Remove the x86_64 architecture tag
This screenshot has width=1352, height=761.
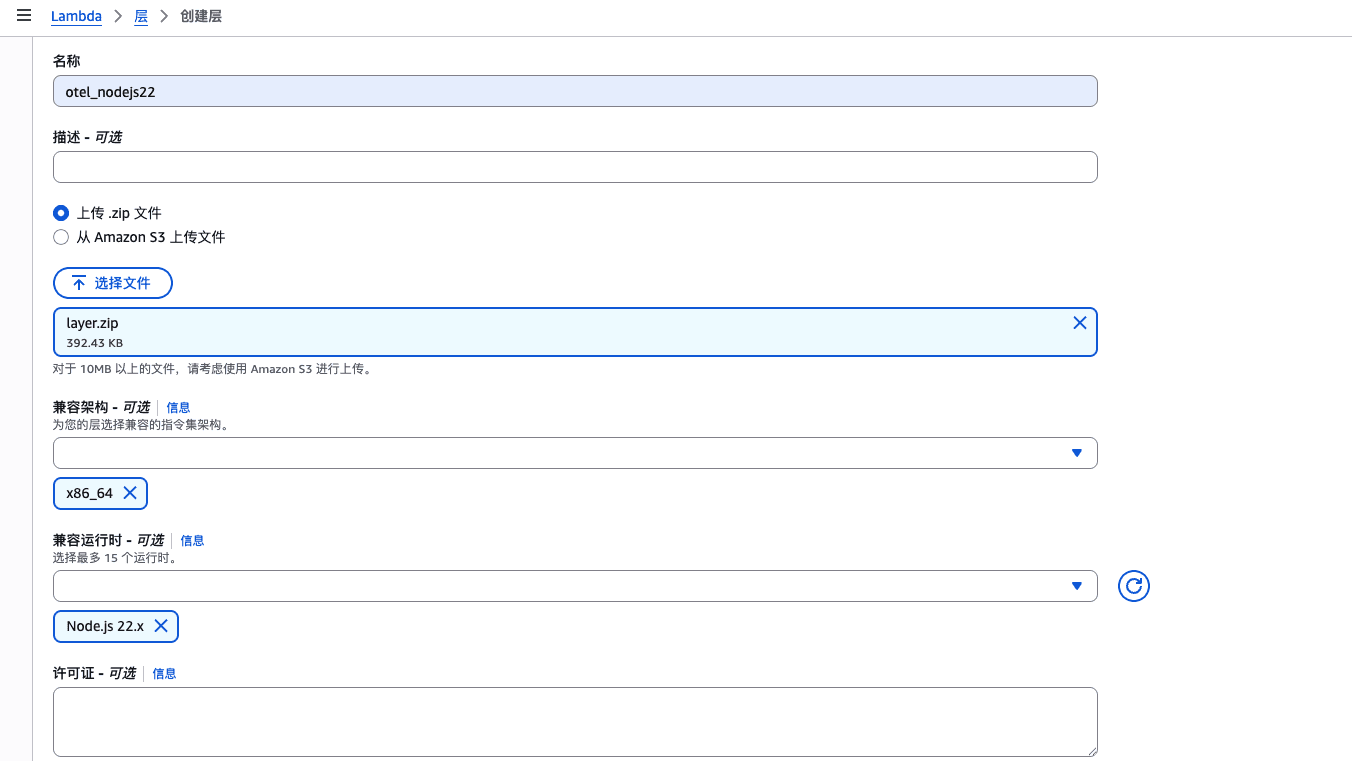(x=129, y=493)
